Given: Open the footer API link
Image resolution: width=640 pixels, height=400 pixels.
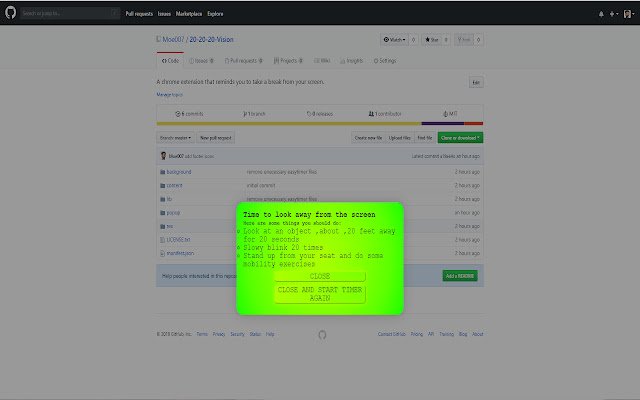Looking at the screenshot, I should pos(431,334).
